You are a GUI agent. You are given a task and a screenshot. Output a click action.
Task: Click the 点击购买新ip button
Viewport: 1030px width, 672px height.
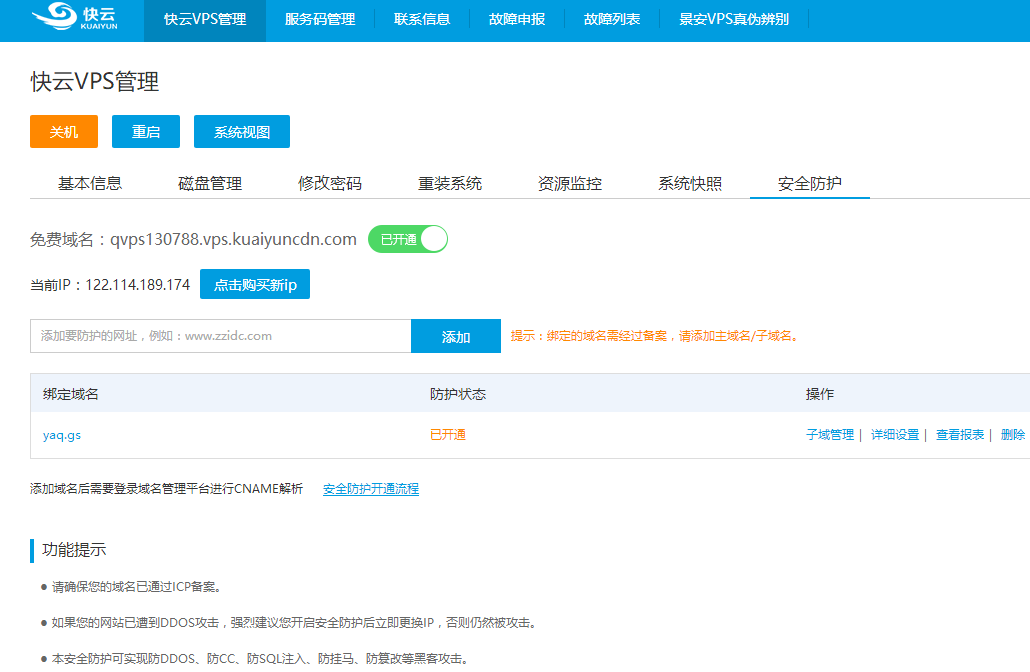coord(255,285)
